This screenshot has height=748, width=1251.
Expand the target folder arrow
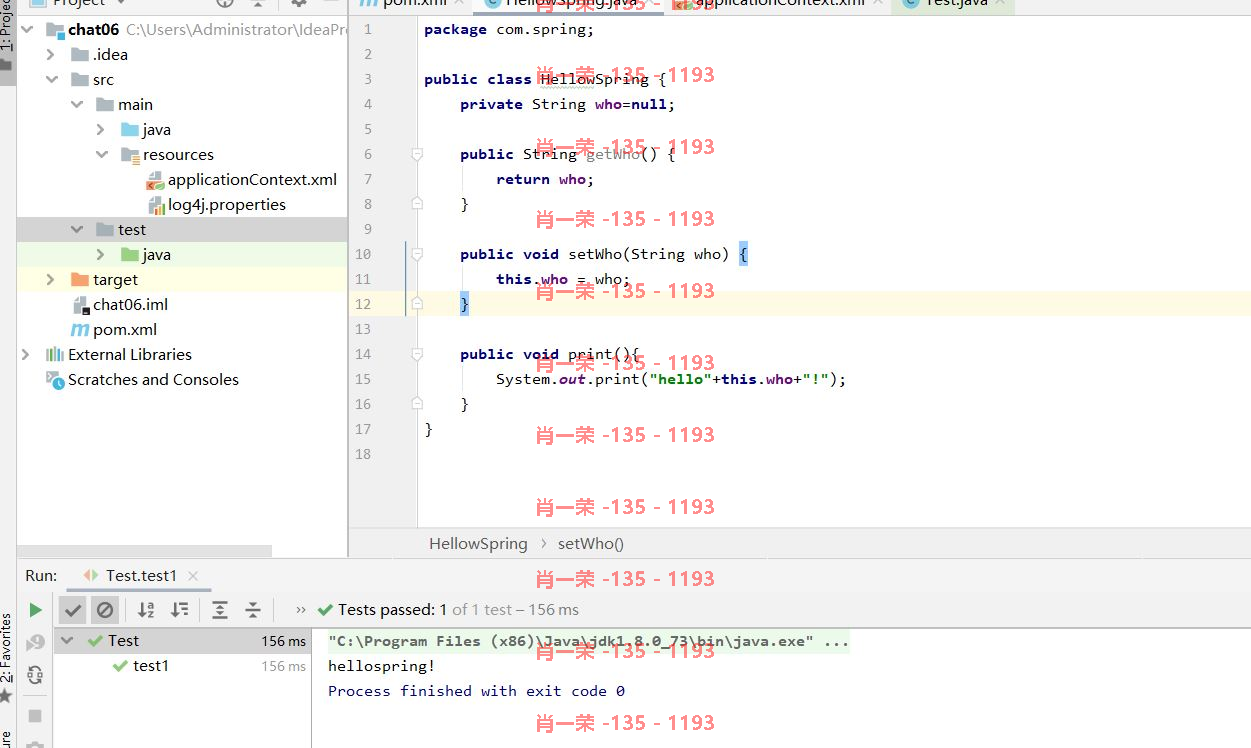[51, 280]
